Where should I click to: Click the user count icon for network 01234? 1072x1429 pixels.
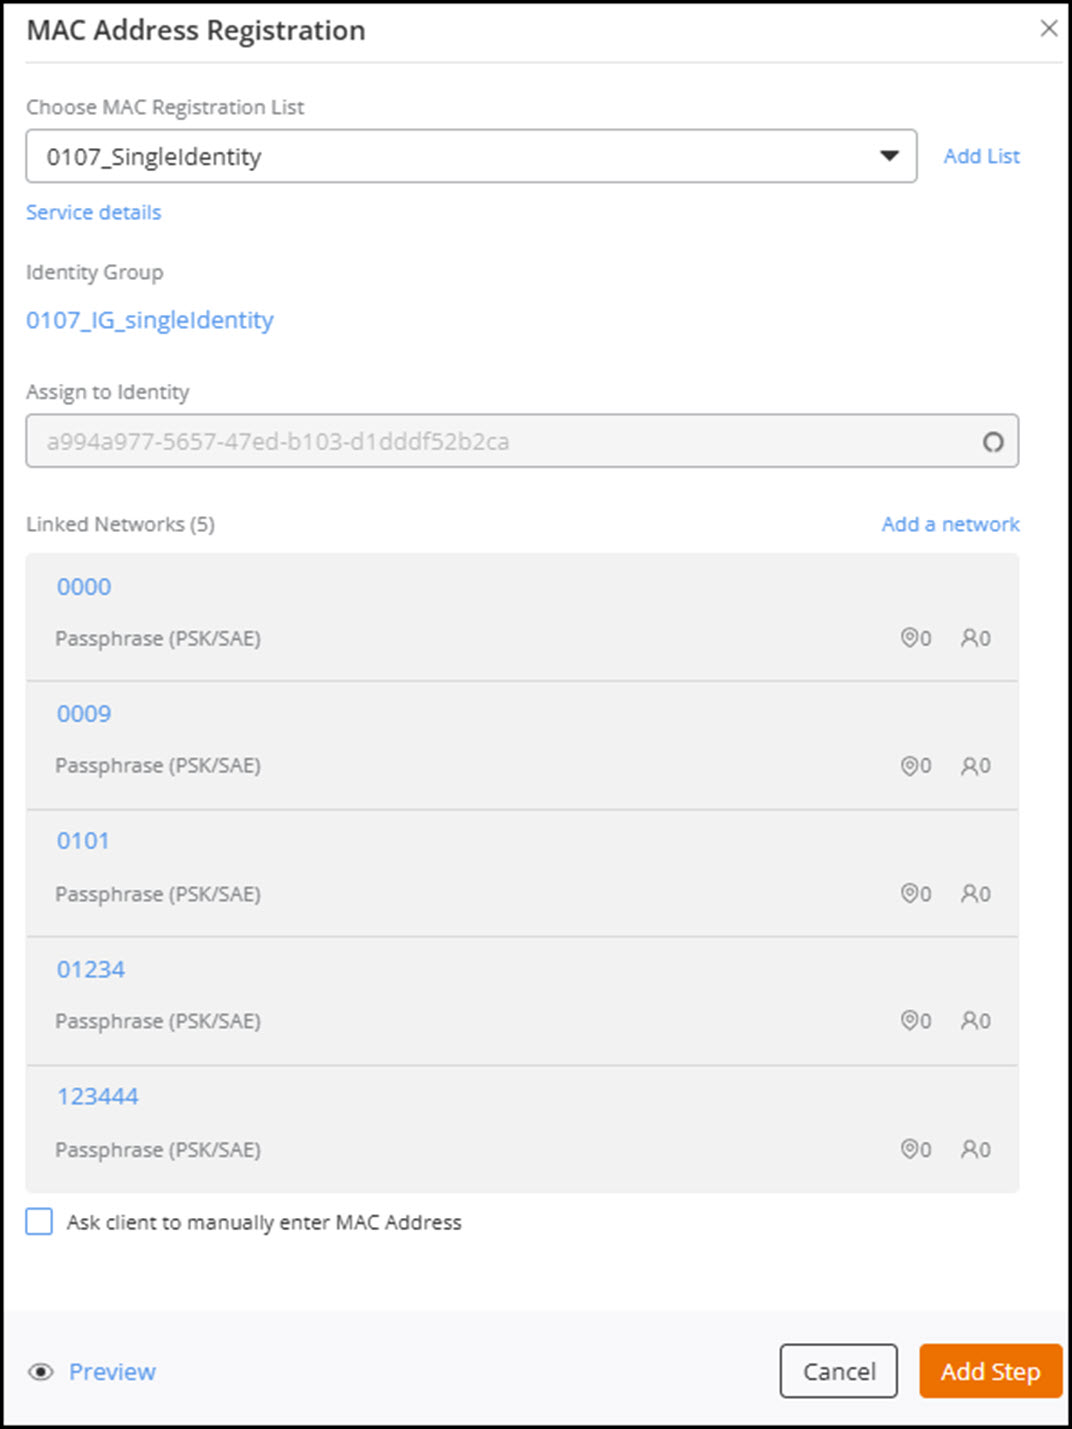coord(969,1020)
